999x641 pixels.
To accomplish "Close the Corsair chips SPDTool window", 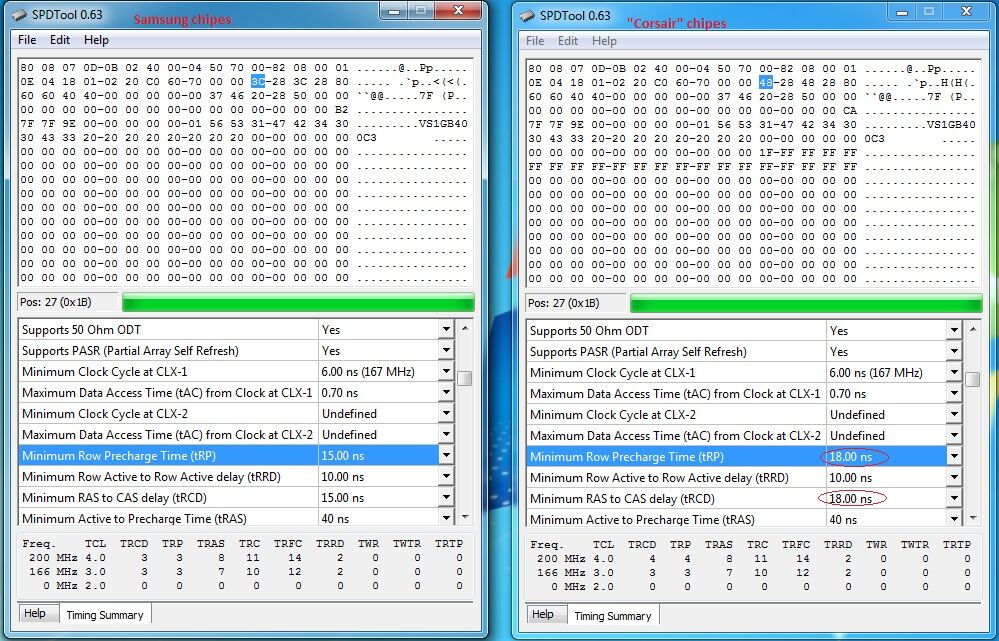I will tap(966, 11).
